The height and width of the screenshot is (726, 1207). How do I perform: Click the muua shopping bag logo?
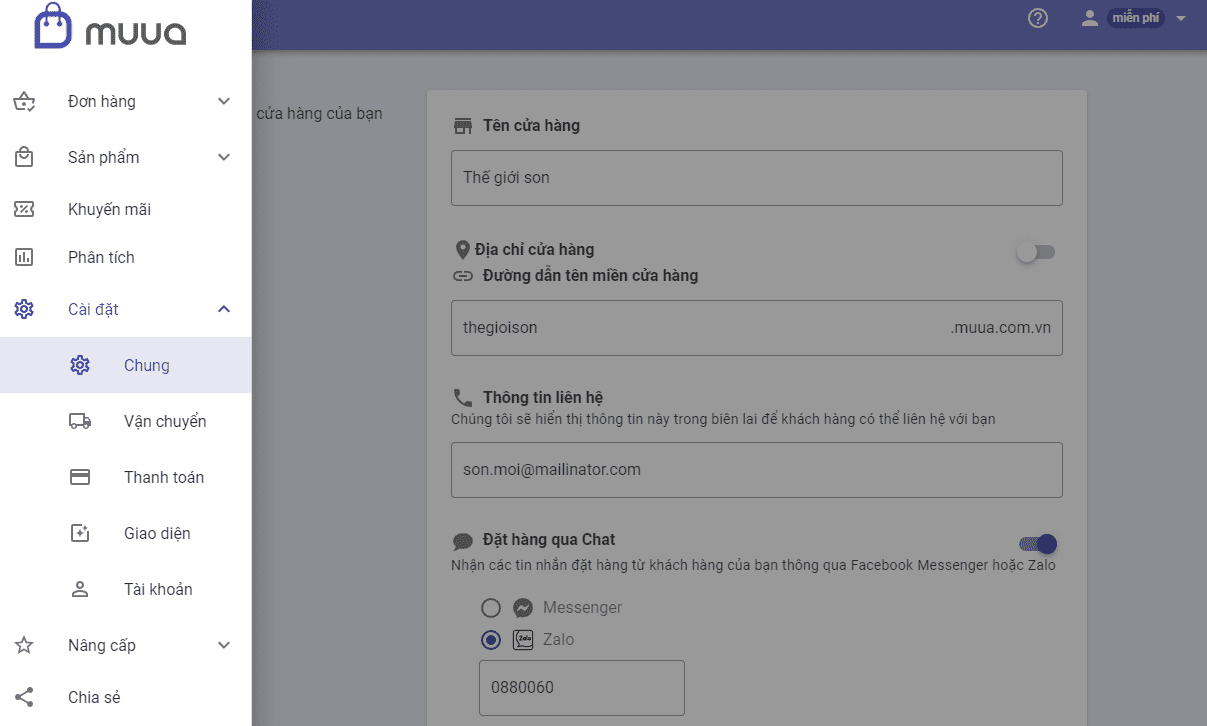coord(53,27)
